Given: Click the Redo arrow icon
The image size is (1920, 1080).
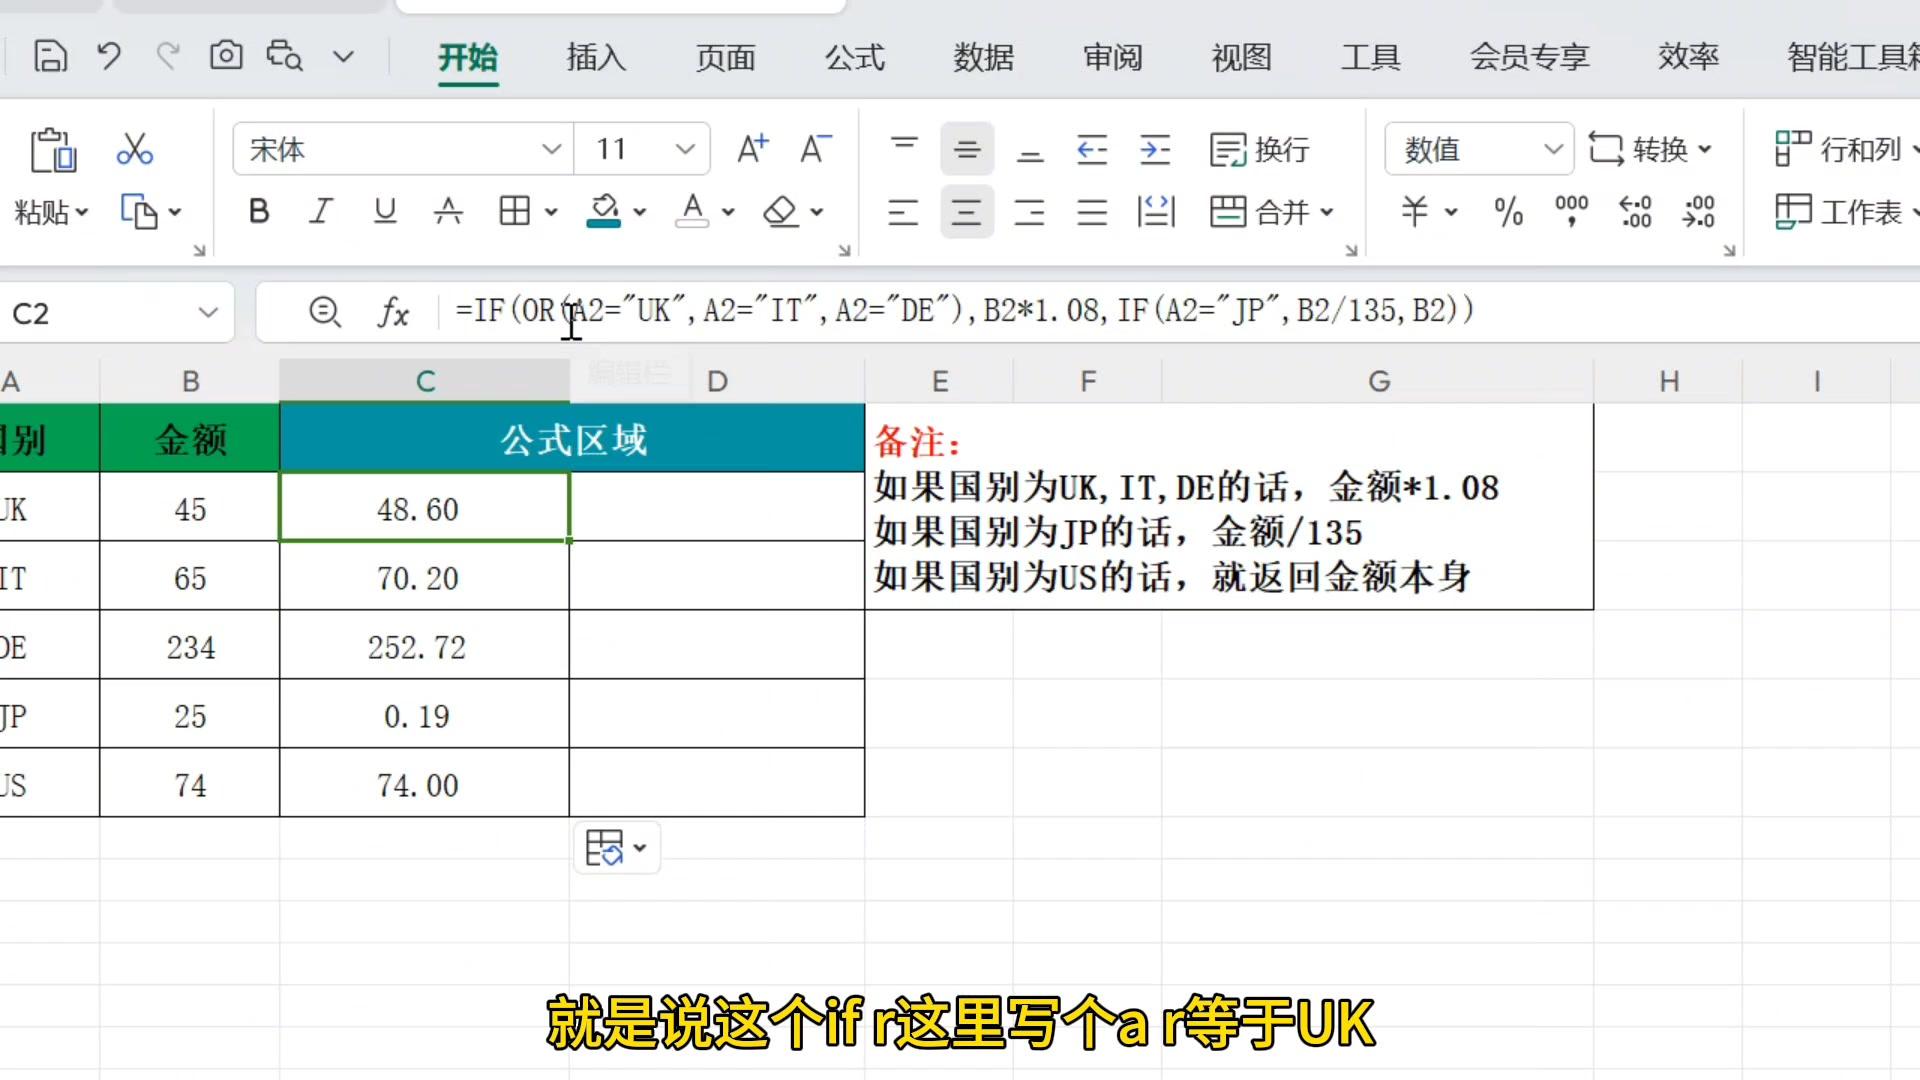Looking at the screenshot, I should coord(168,56).
